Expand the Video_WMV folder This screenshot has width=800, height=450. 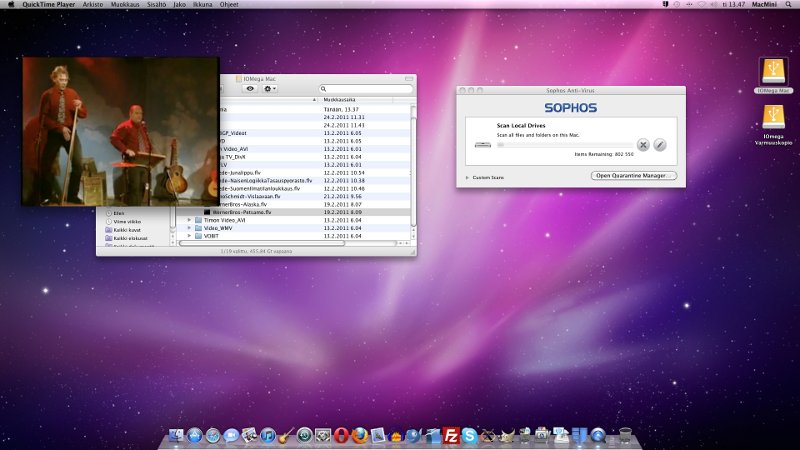(189, 228)
